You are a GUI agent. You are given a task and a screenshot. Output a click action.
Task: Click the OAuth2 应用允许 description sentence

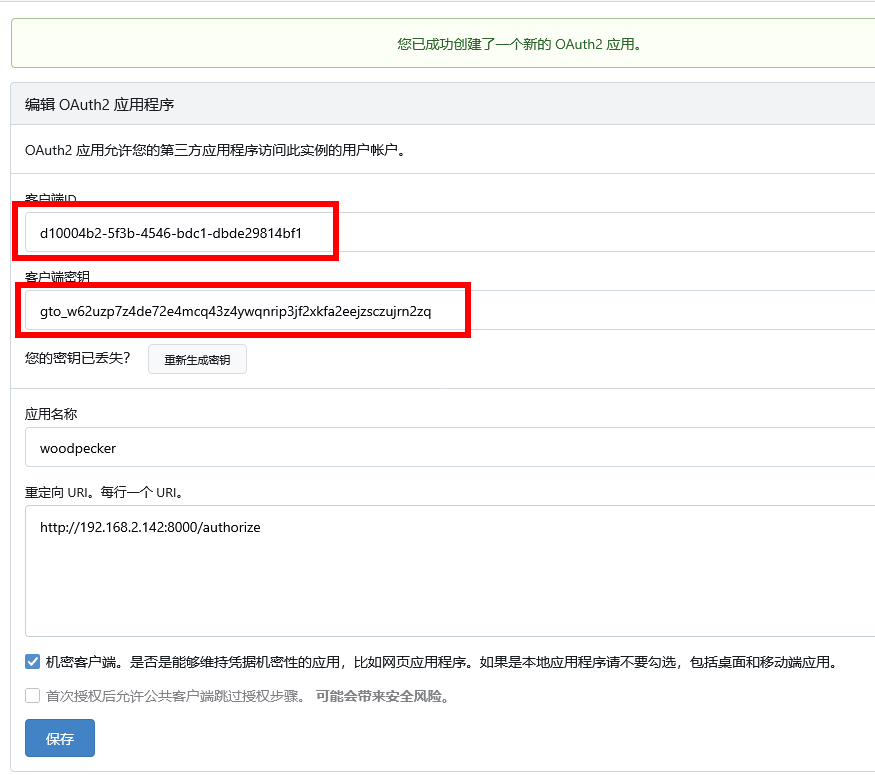214,151
